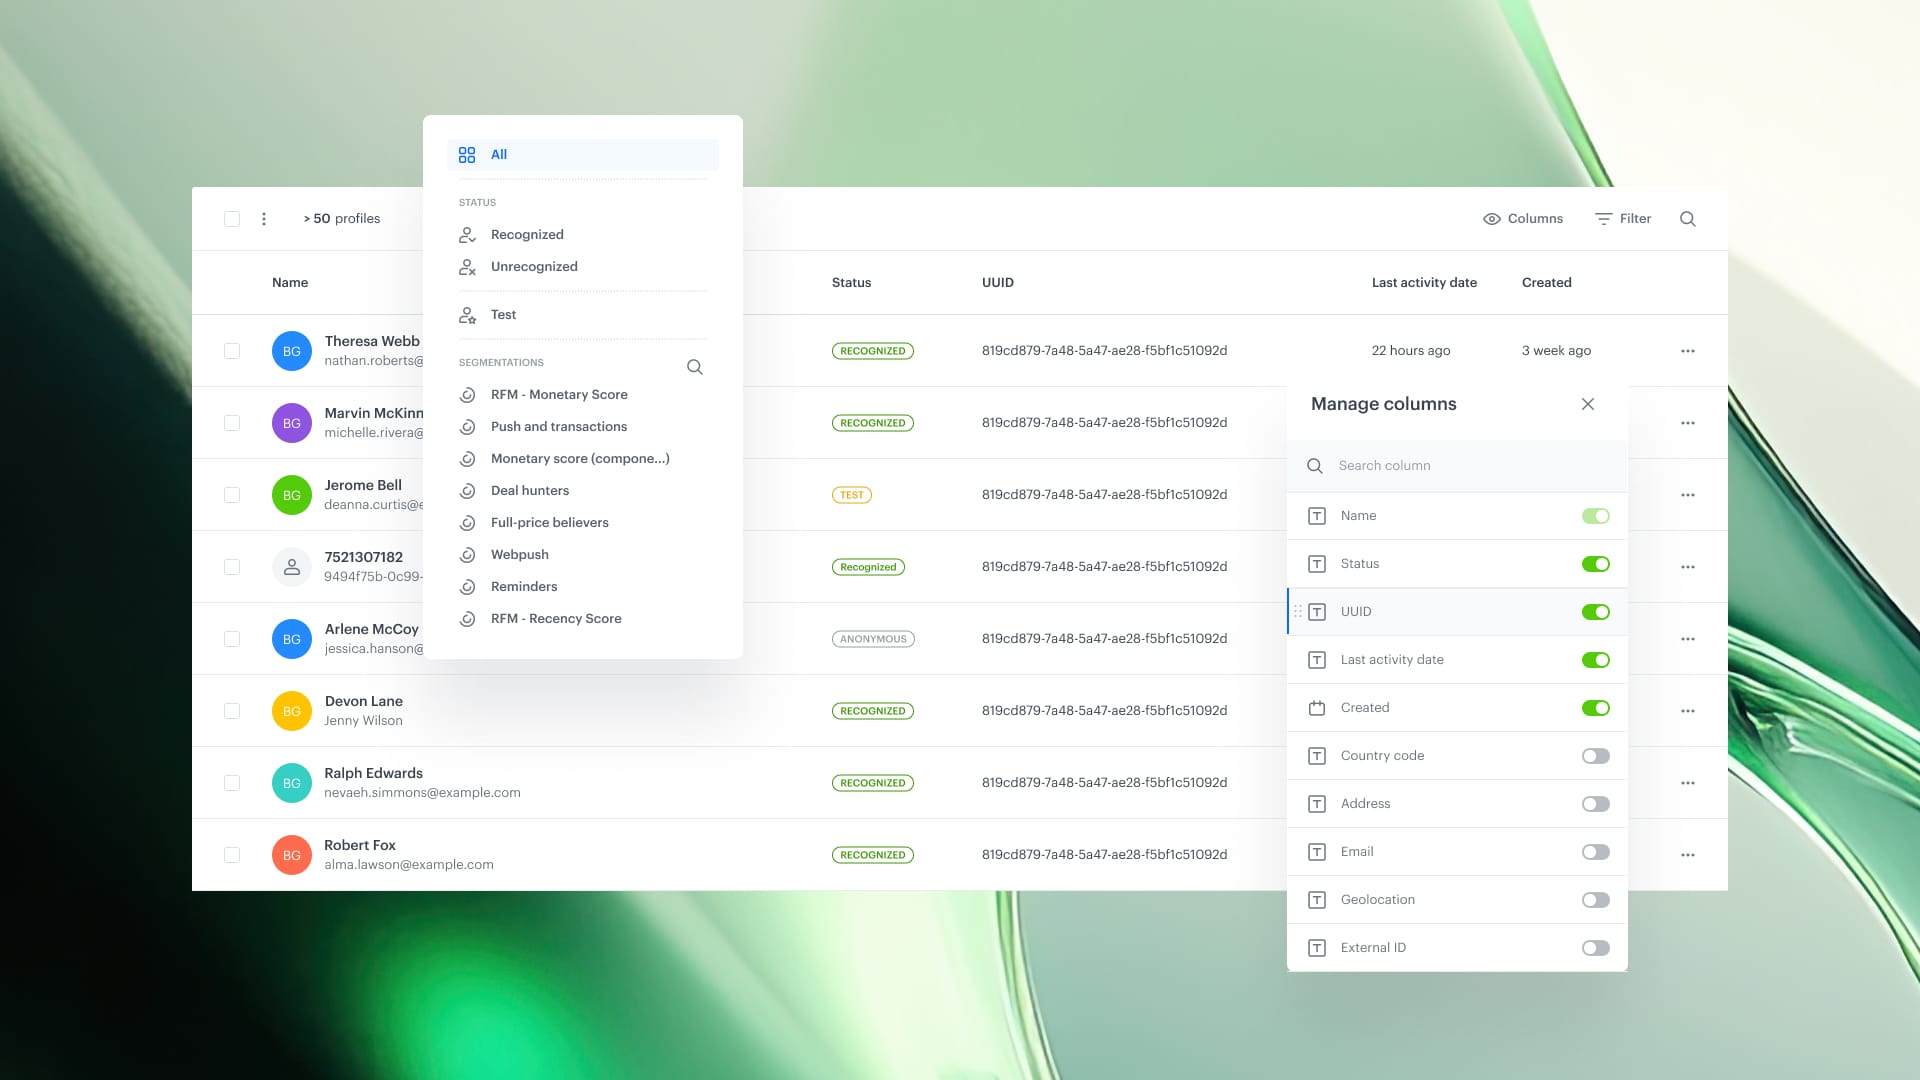This screenshot has height=1080, width=1920.
Task: Enable the Country code column toggle
Action: tap(1596, 755)
